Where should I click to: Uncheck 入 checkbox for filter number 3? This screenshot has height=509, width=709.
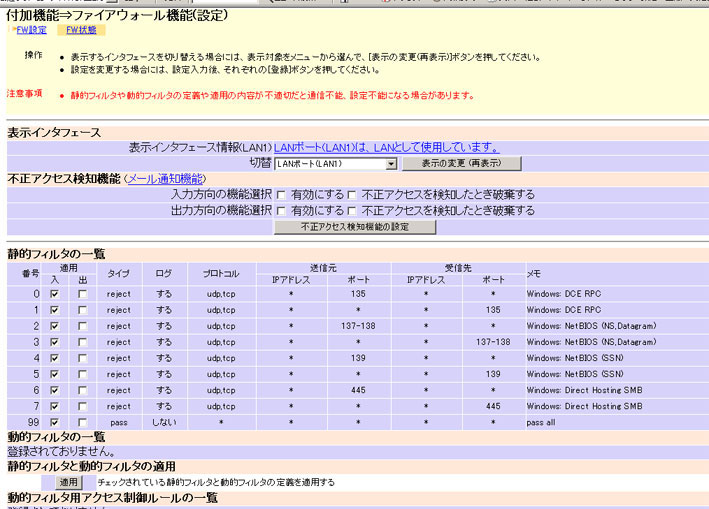[54, 342]
